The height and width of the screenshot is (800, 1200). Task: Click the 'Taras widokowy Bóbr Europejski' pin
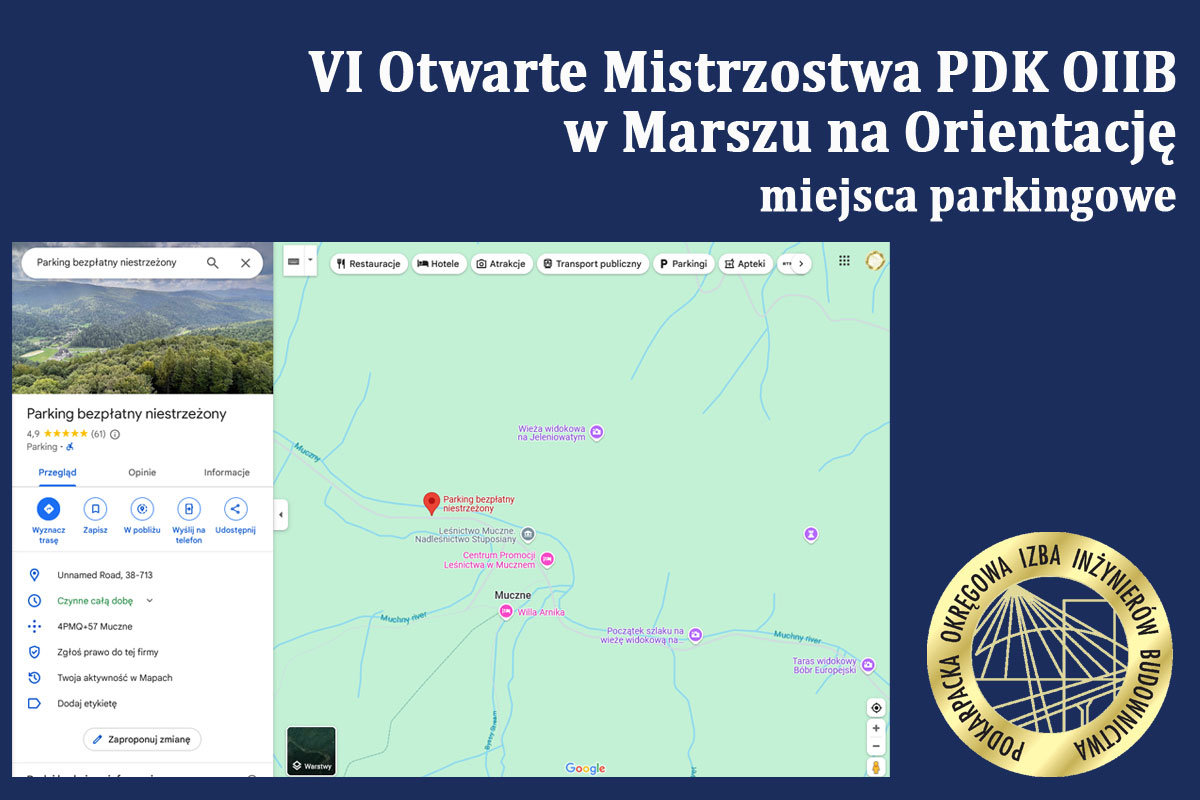point(868,665)
